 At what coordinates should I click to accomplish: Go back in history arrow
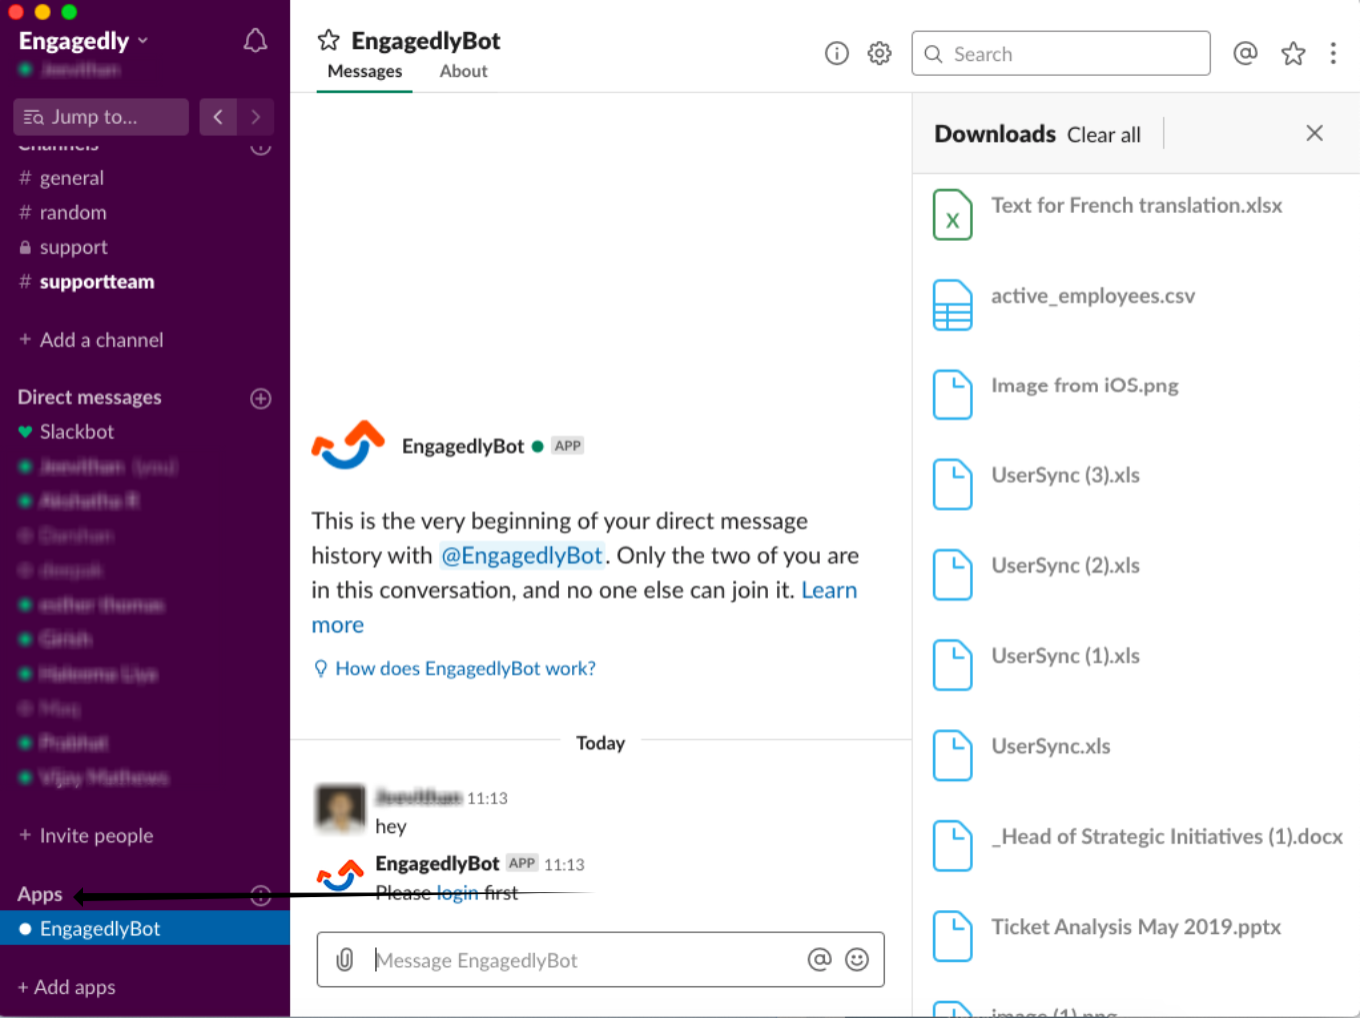tap(218, 117)
